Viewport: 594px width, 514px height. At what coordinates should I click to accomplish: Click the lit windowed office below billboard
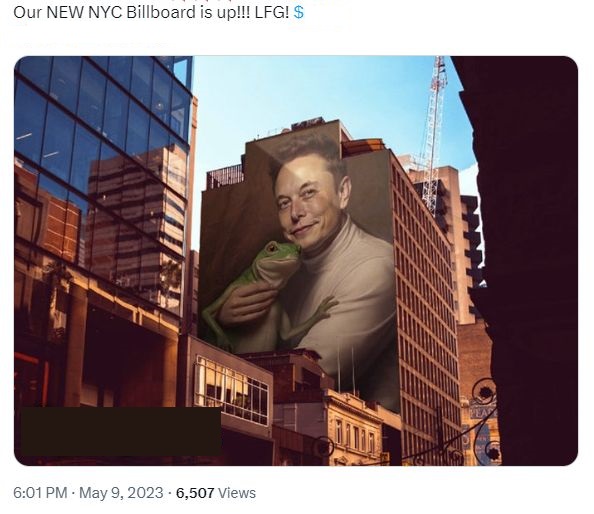pos(232,390)
